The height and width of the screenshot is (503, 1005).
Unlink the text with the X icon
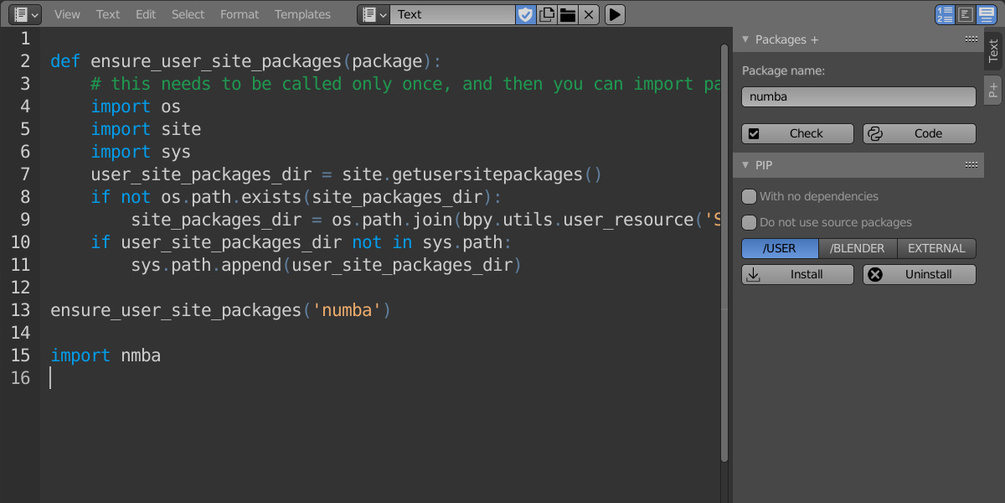coord(589,15)
